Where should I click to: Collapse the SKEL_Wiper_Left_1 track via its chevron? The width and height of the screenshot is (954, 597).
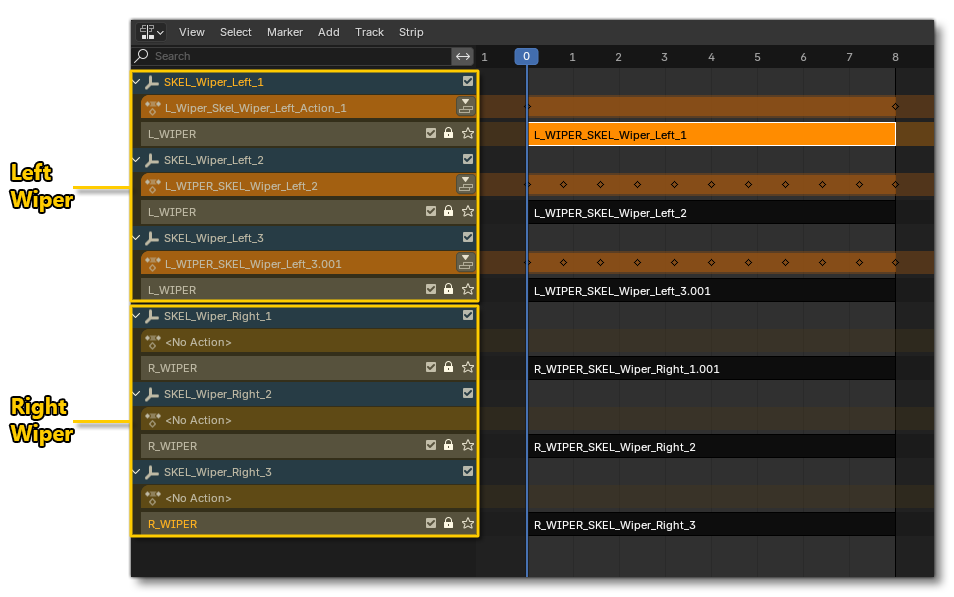tap(135, 81)
